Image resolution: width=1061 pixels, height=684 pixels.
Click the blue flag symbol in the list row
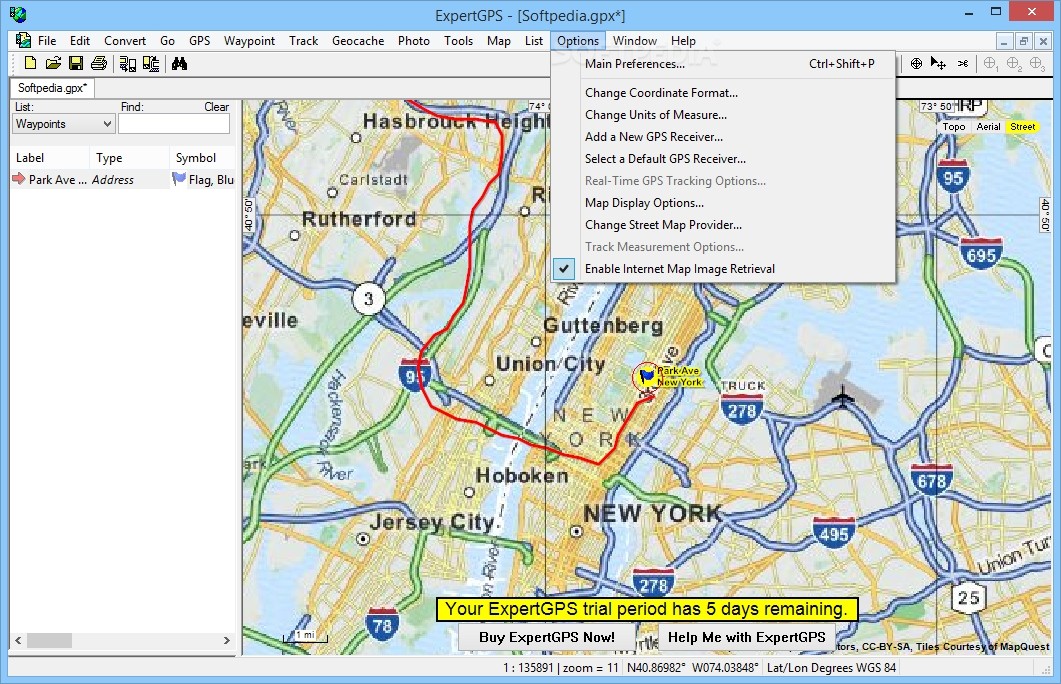[179, 179]
